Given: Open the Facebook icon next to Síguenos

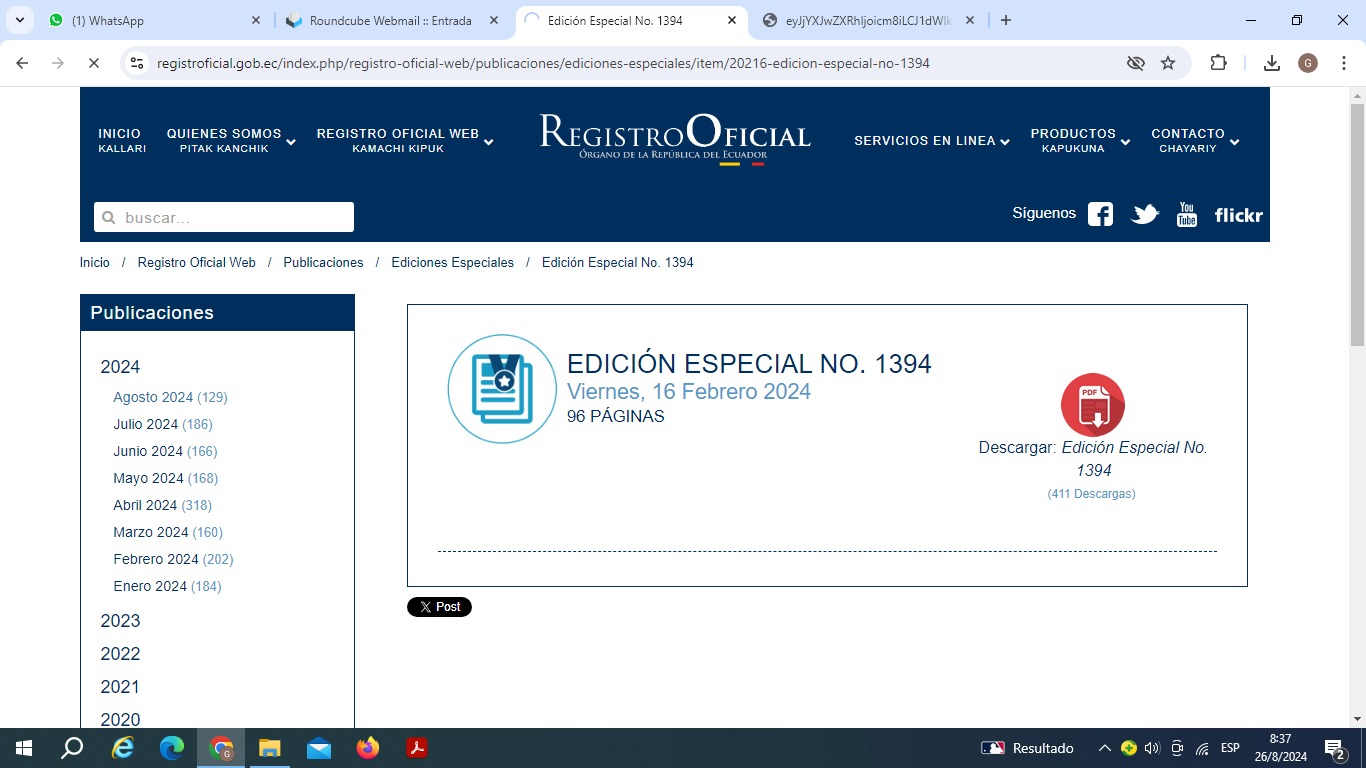Looking at the screenshot, I should 1100,214.
